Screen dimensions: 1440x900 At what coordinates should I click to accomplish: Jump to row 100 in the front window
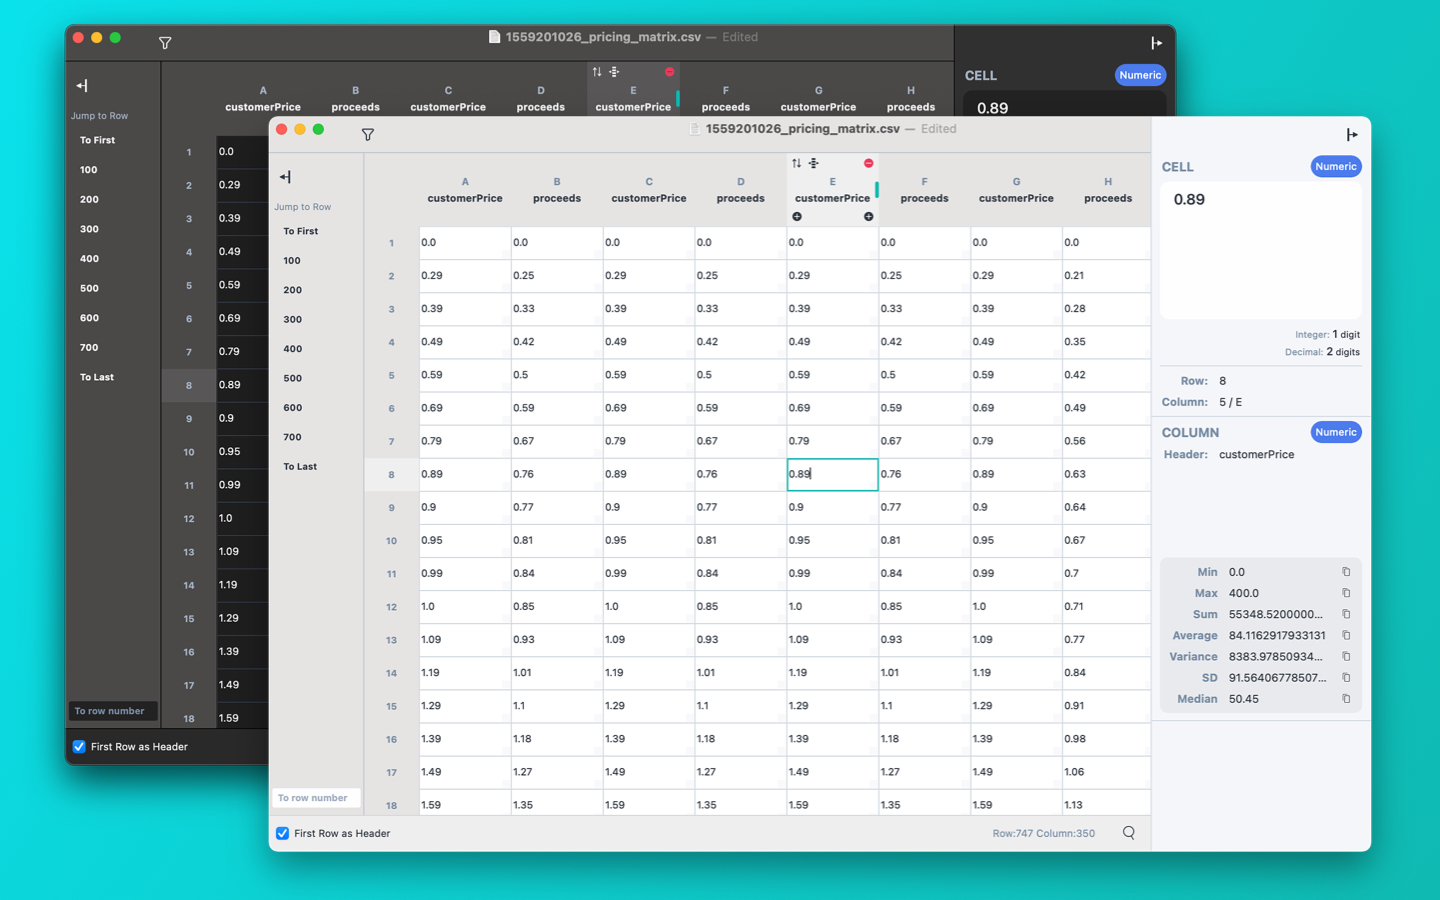[x=292, y=260]
